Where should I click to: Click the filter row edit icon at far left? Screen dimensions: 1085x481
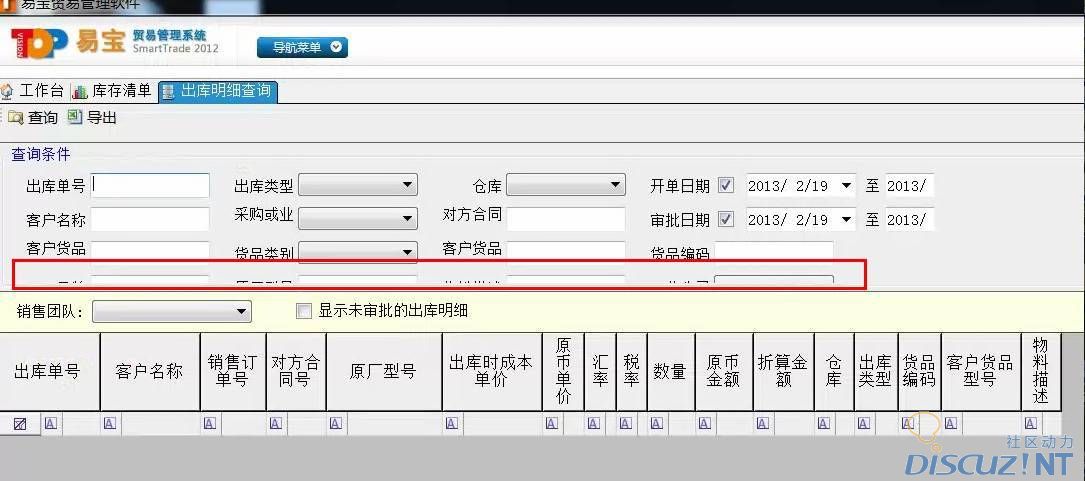point(20,424)
